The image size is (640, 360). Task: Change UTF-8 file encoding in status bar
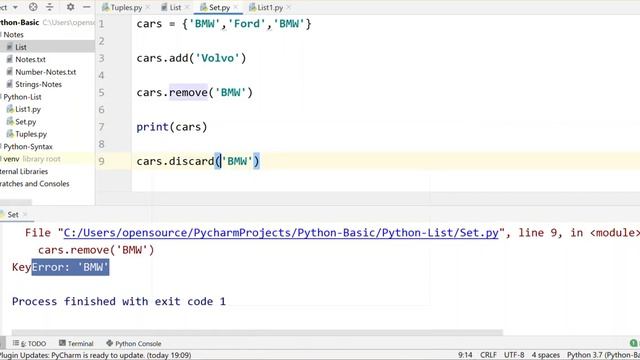514,355
